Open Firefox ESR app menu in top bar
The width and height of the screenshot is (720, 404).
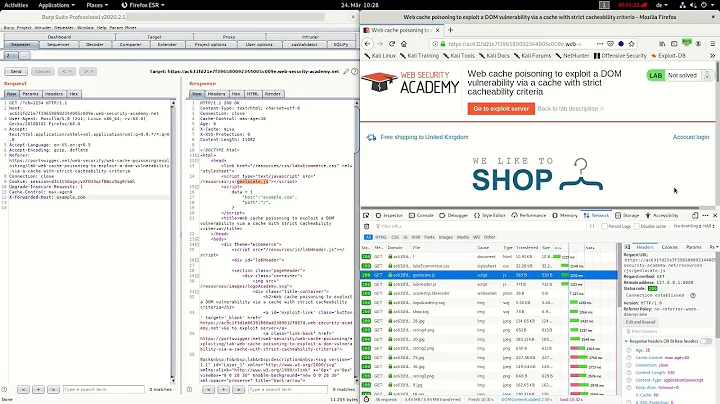coord(143,5)
